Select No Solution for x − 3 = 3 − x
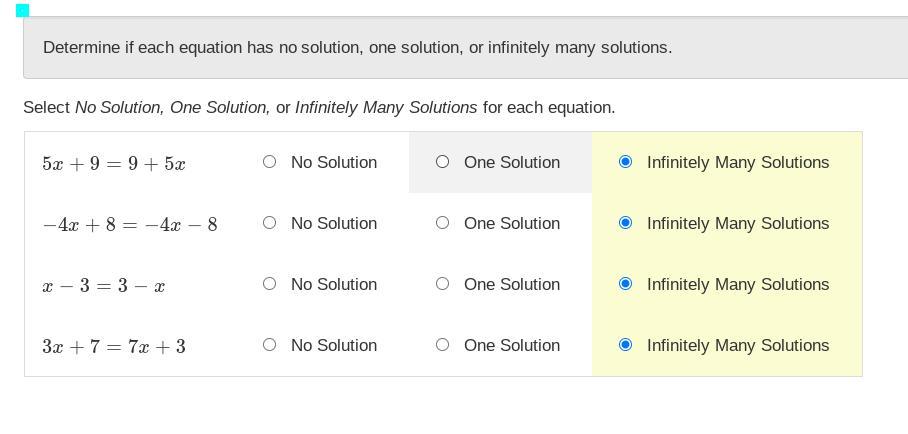908x434 pixels. click(269, 284)
